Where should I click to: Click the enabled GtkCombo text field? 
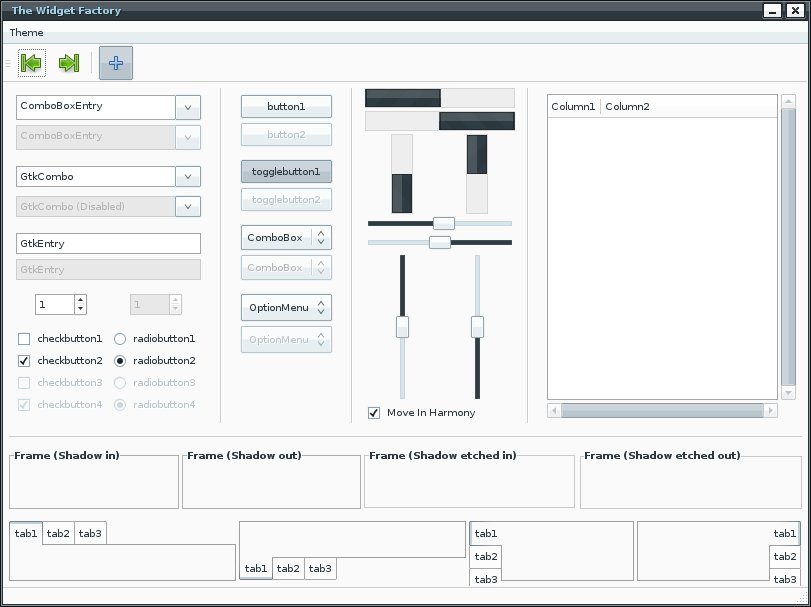click(96, 176)
